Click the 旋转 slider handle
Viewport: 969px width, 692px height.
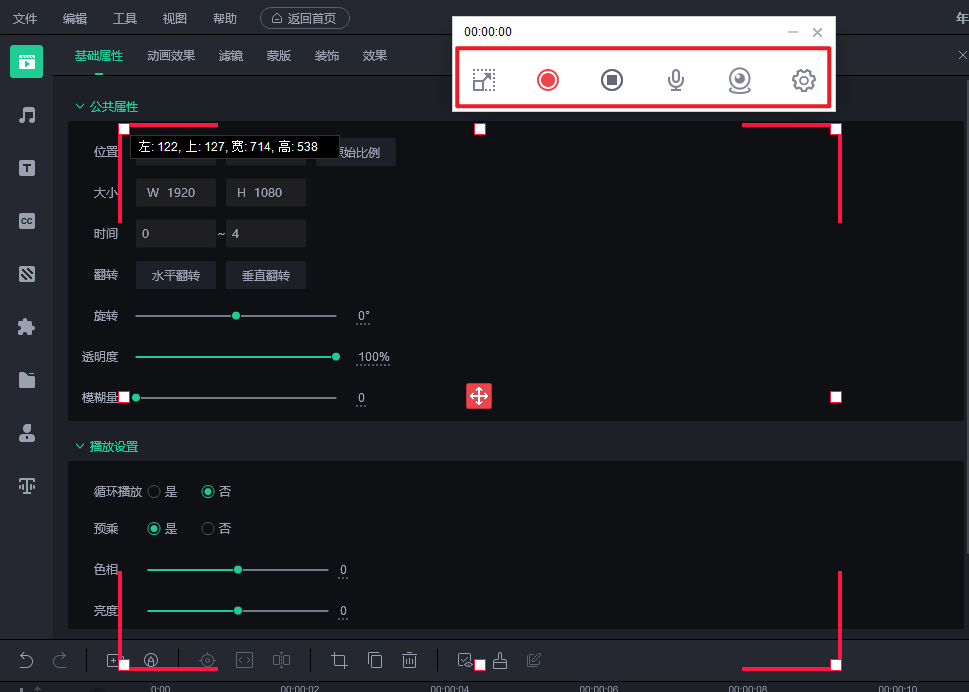click(236, 316)
